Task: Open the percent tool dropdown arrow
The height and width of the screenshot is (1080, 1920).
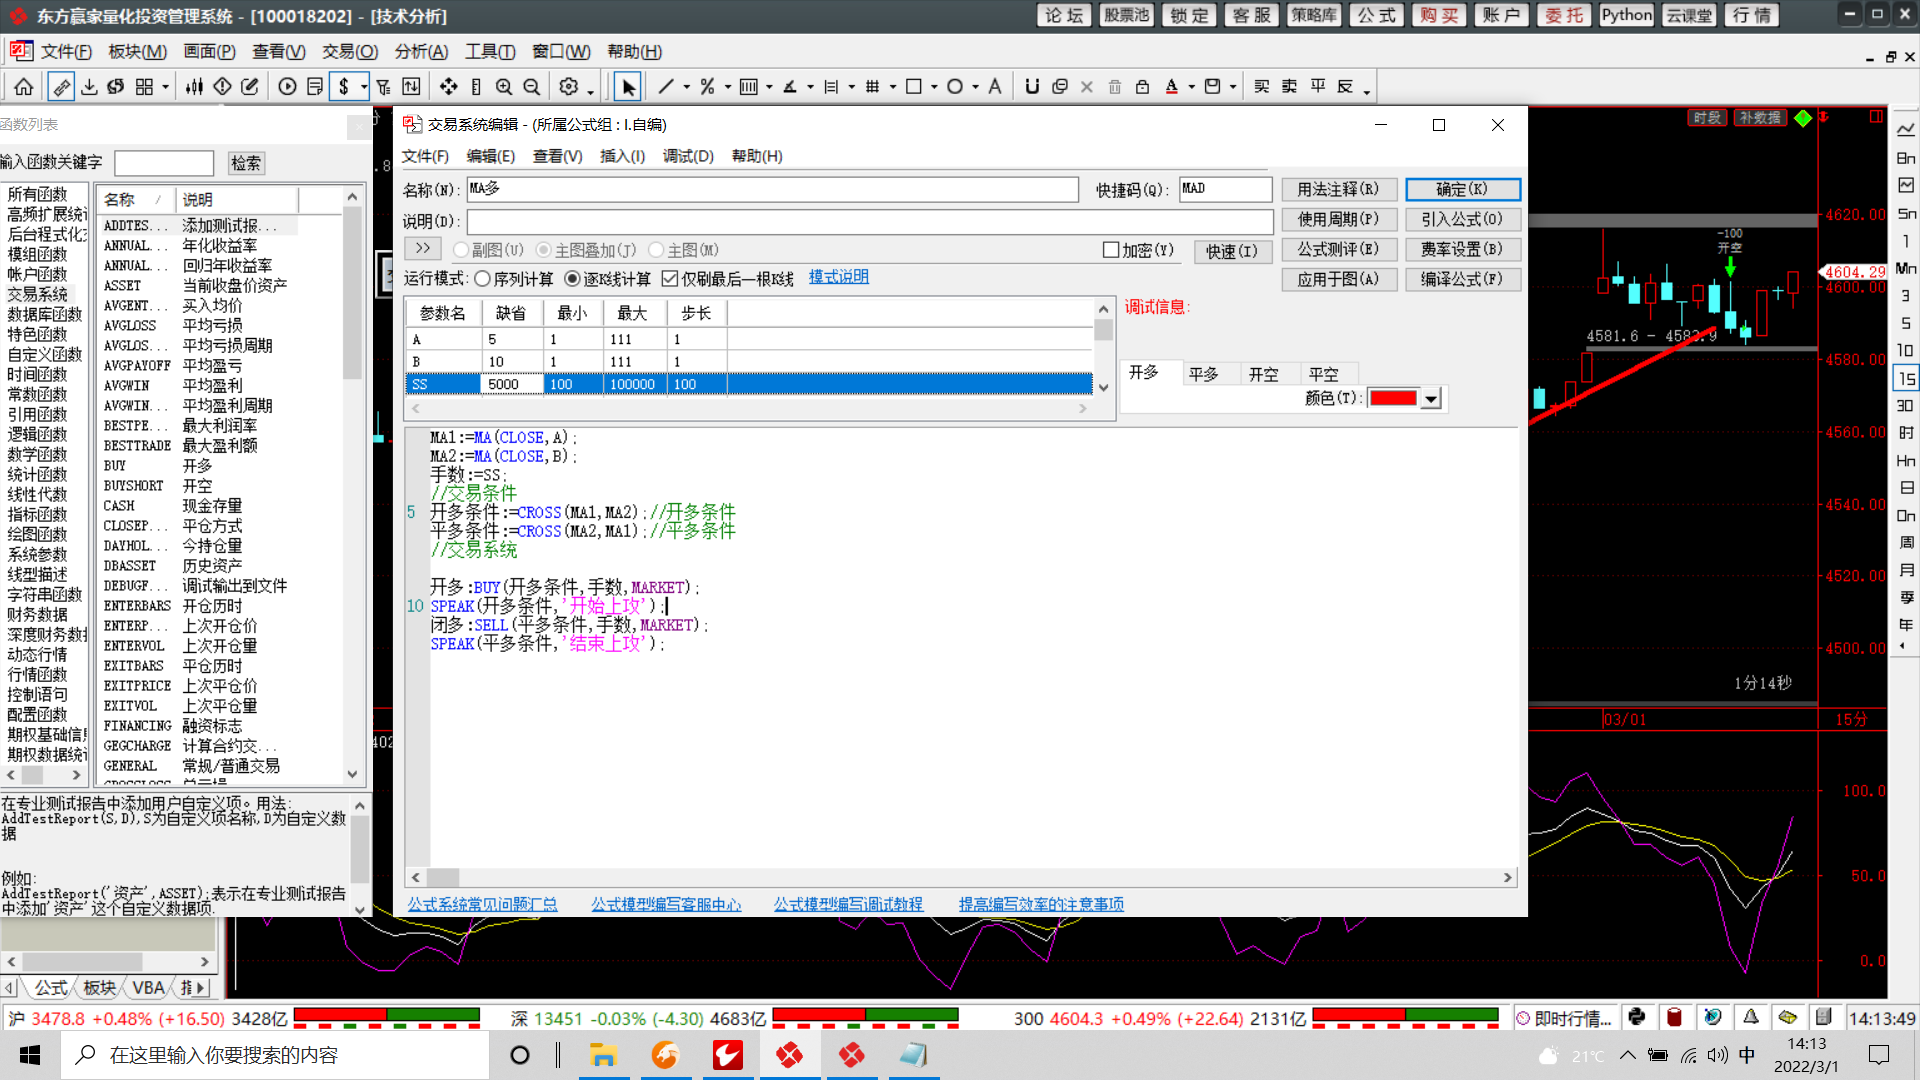Action: [728, 87]
